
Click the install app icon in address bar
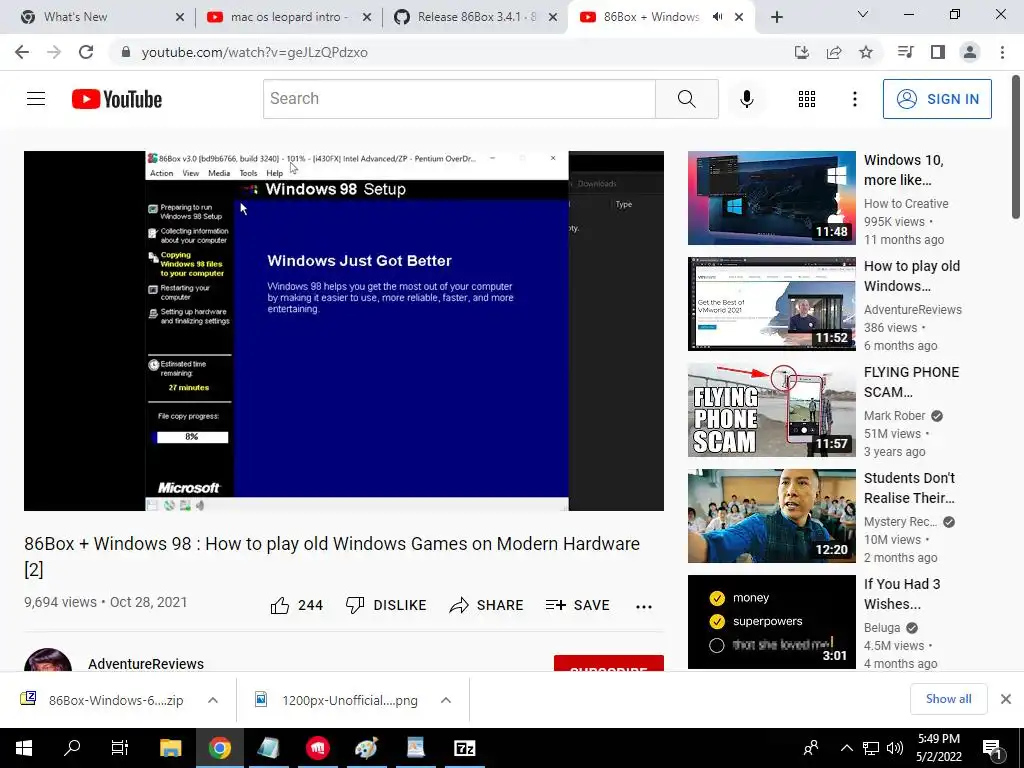point(802,52)
